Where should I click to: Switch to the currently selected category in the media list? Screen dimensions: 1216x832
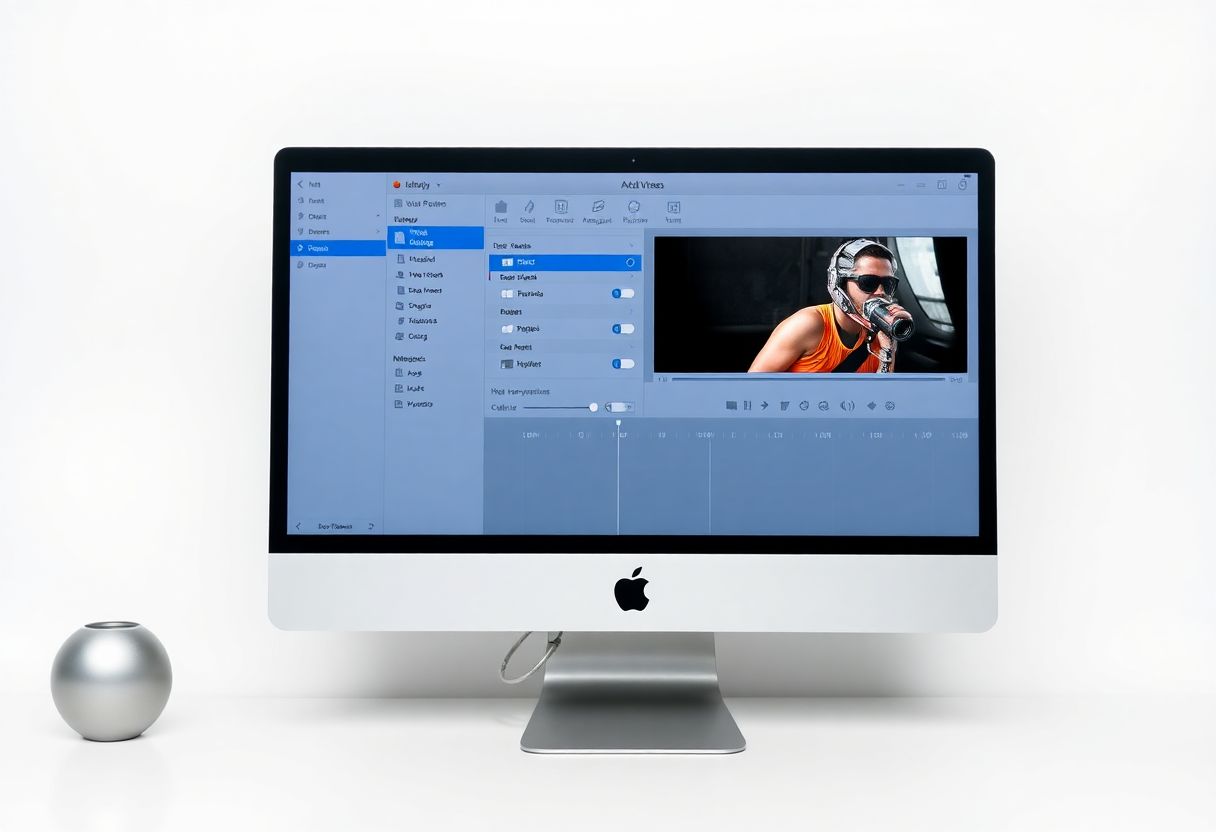pos(434,238)
